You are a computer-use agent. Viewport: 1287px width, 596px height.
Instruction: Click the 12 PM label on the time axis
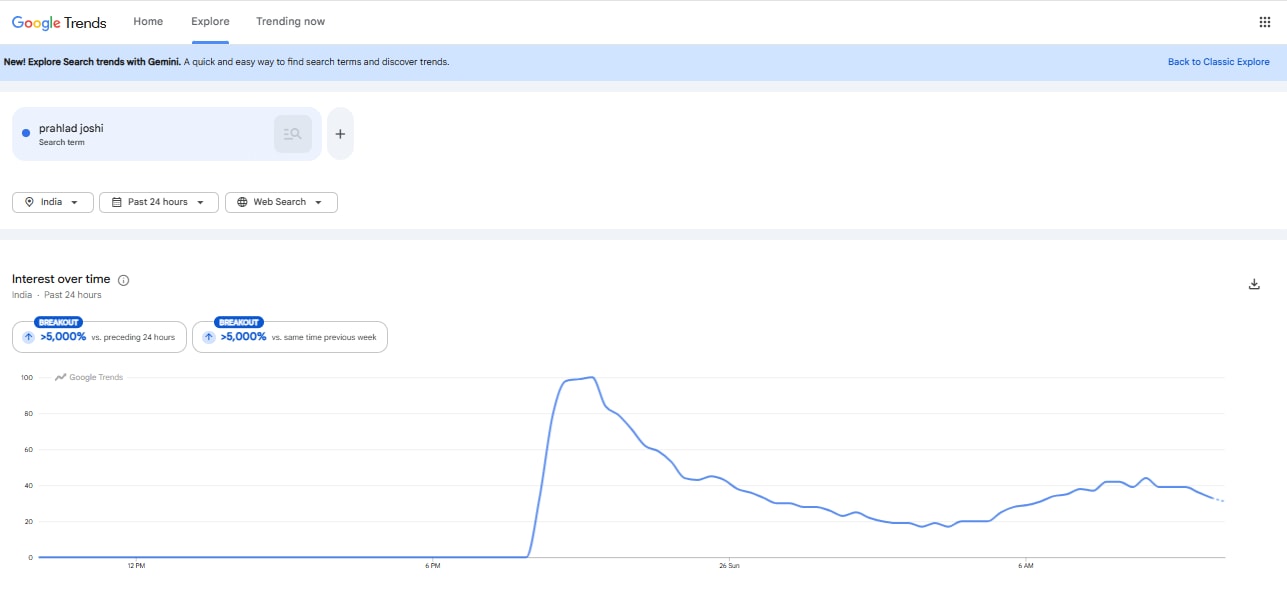point(137,566)
